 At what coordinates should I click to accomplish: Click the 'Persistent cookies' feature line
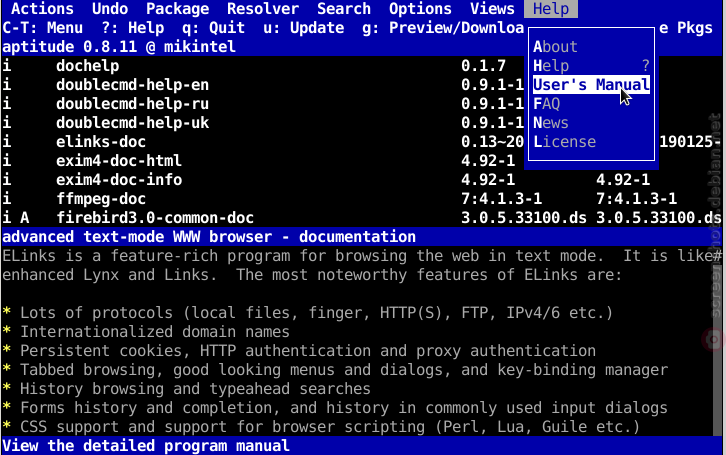click(x=299, y=350)
